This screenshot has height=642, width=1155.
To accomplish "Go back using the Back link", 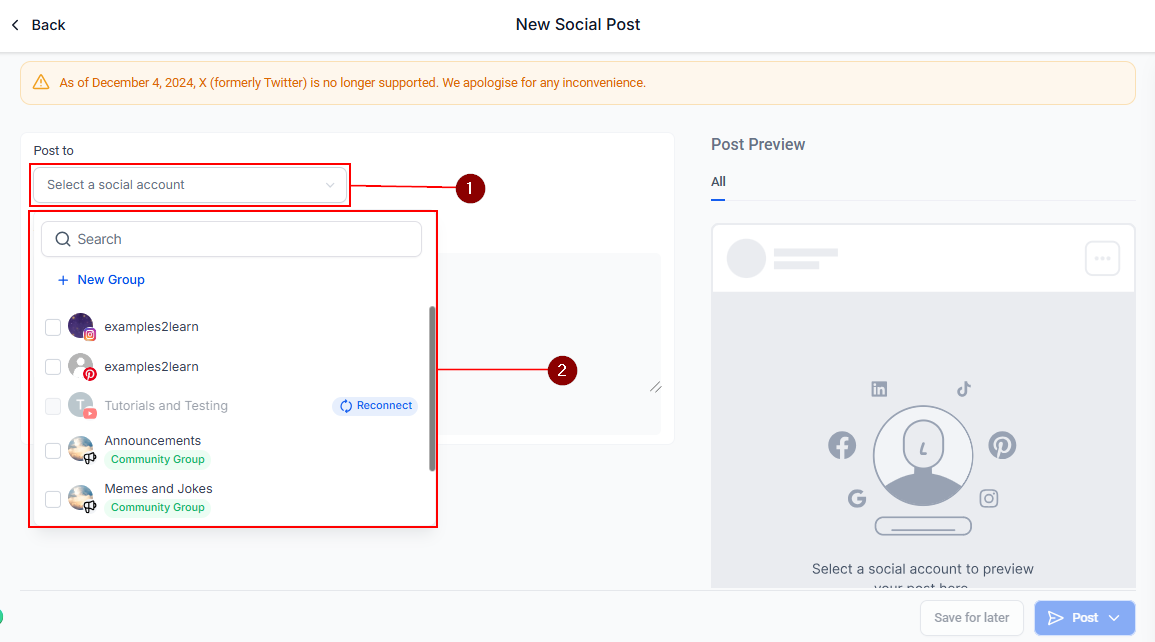I will [x=48, y=25].
